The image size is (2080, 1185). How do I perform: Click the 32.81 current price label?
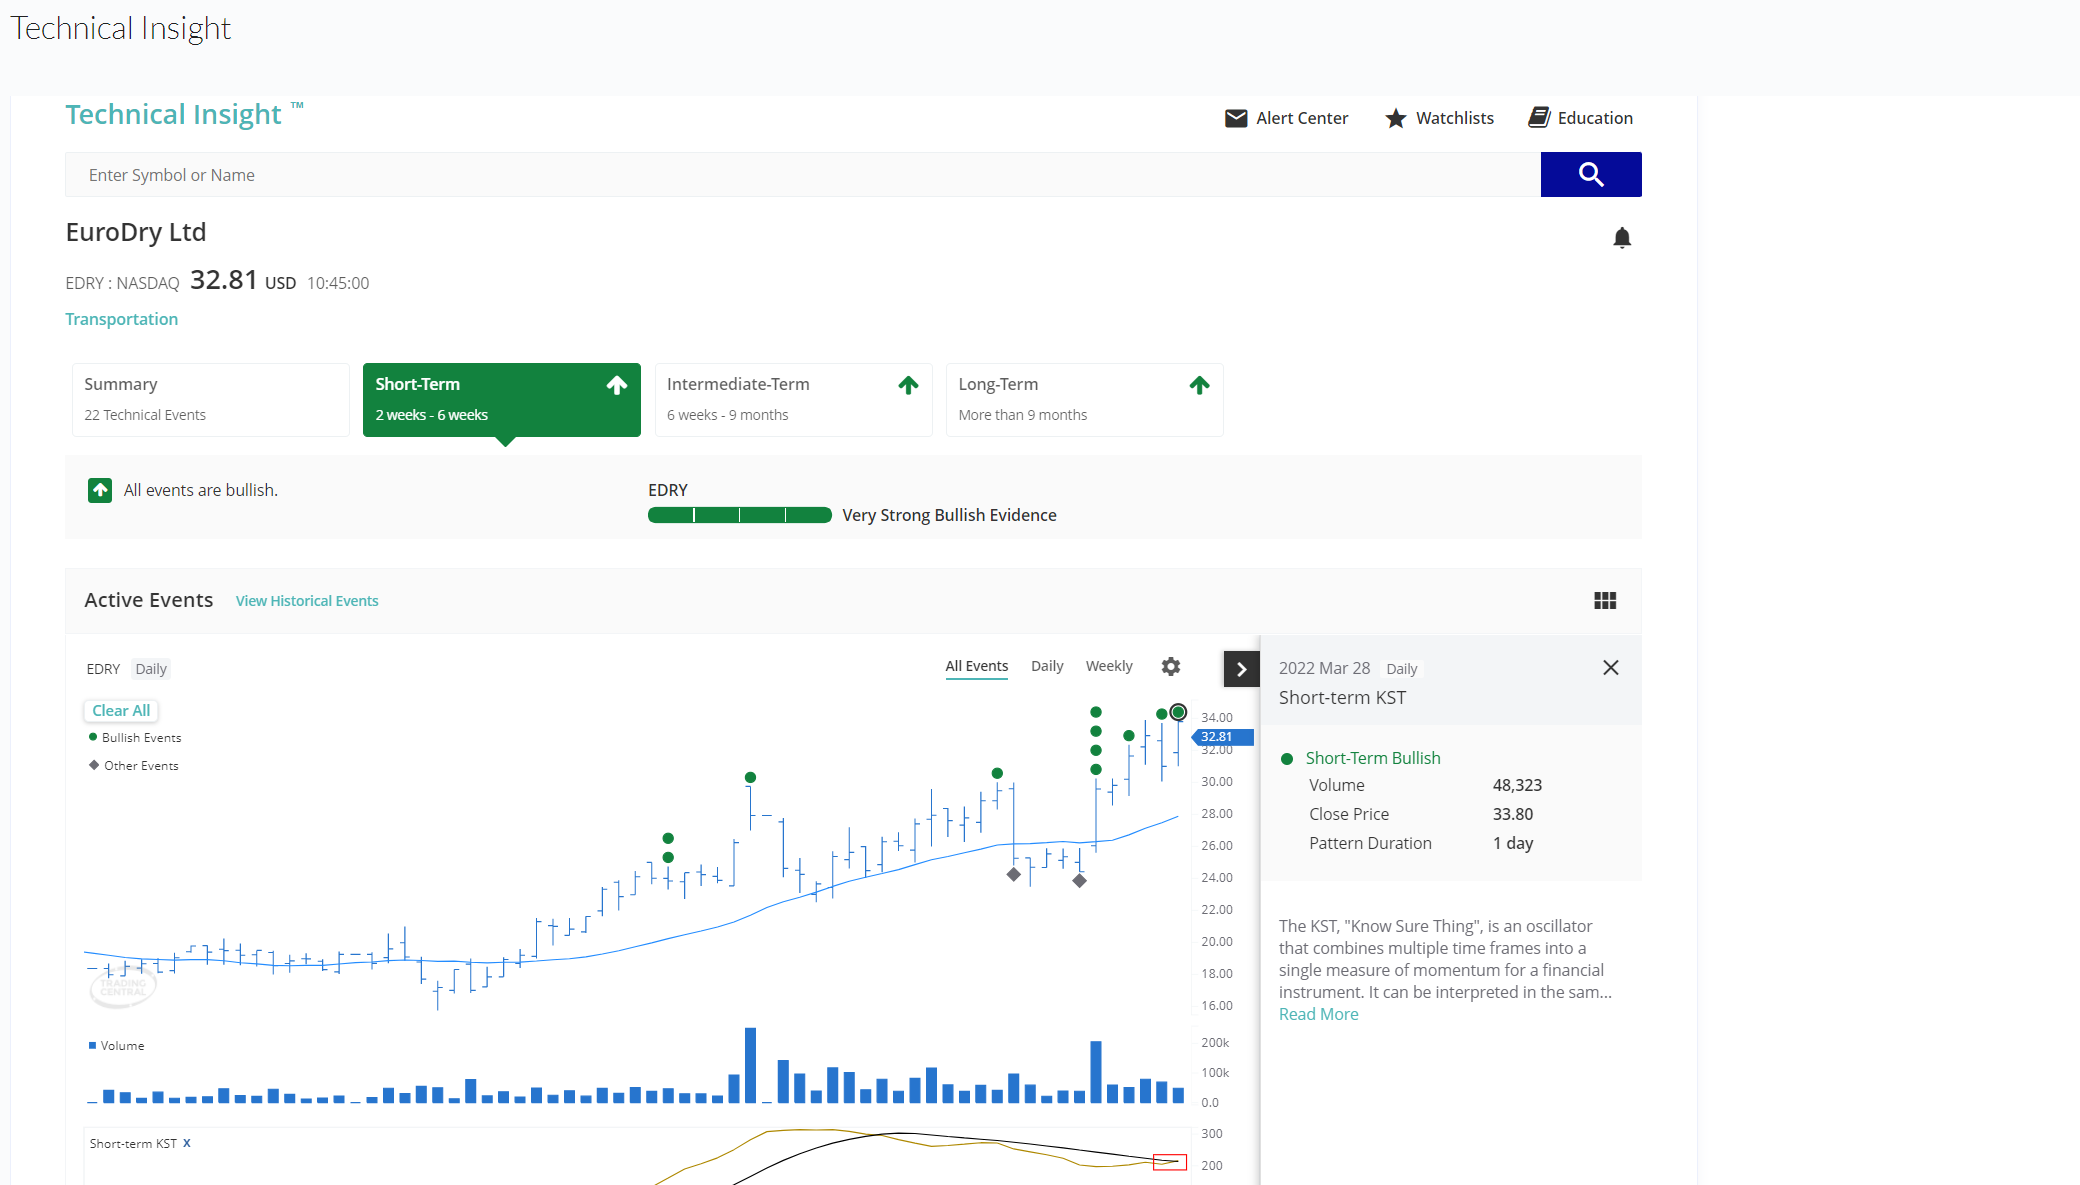click(1222, 737)
